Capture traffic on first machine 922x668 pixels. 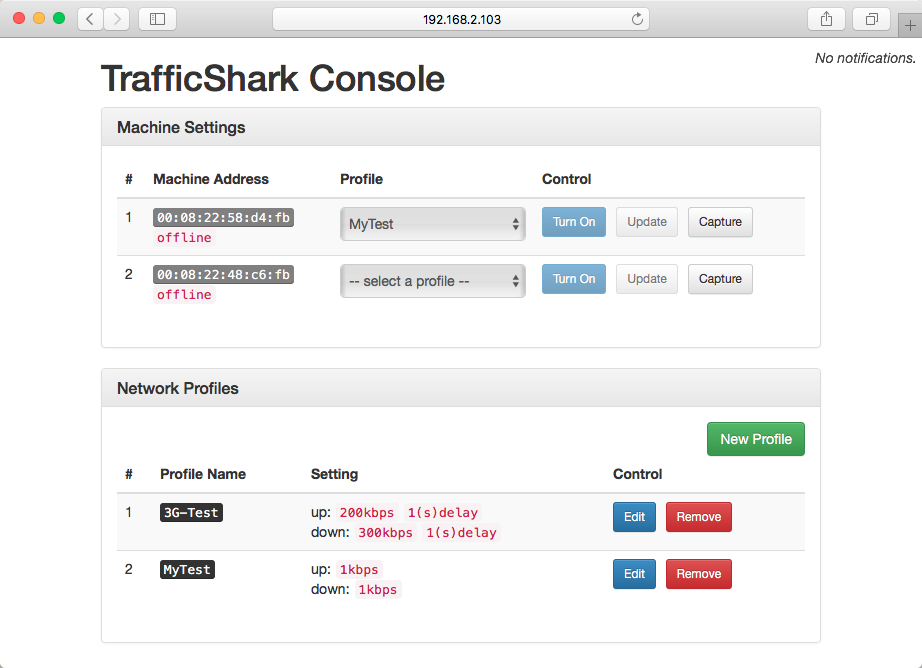(x=719, y=222)
